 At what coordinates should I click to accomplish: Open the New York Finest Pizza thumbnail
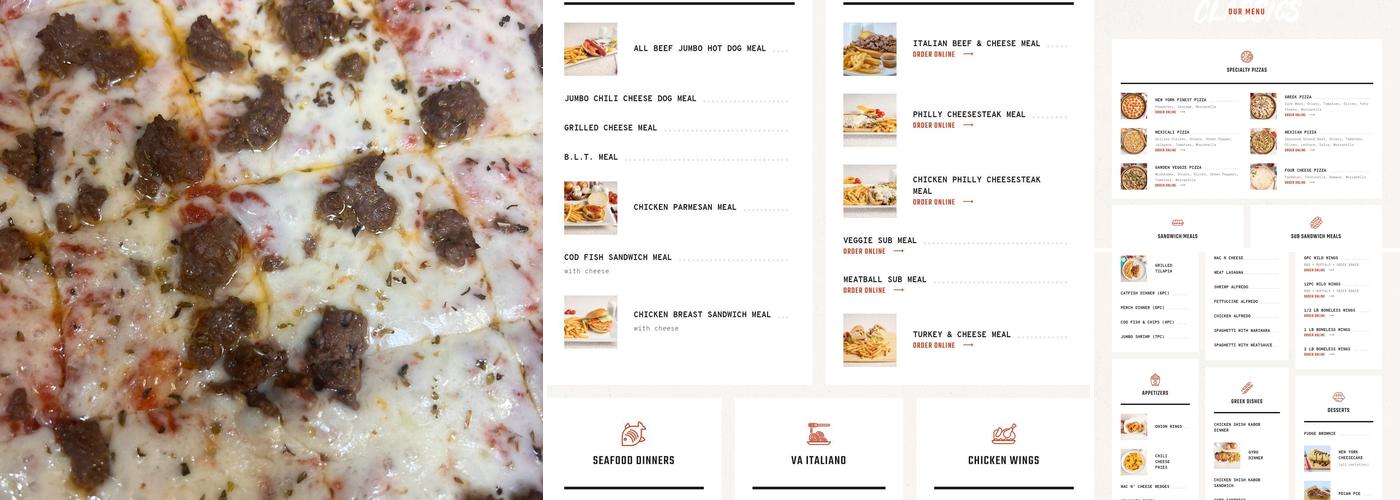click(1134, 106)
